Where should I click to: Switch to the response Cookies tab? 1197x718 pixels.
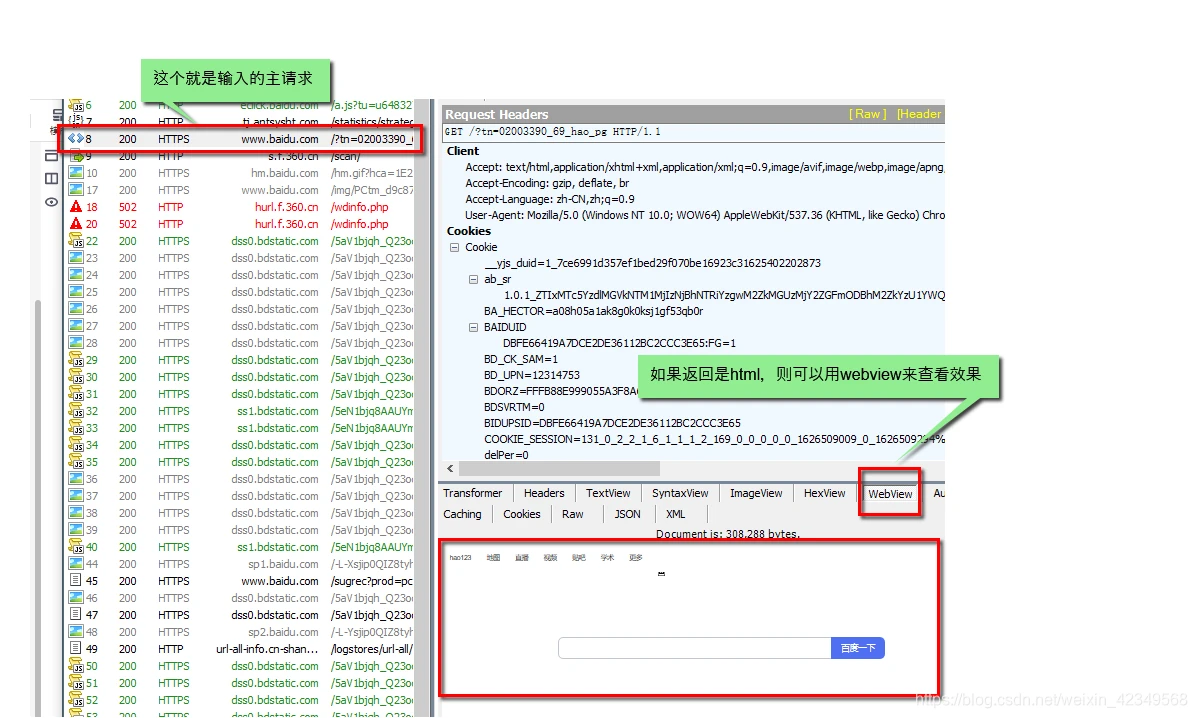click(x=522, y=514)
